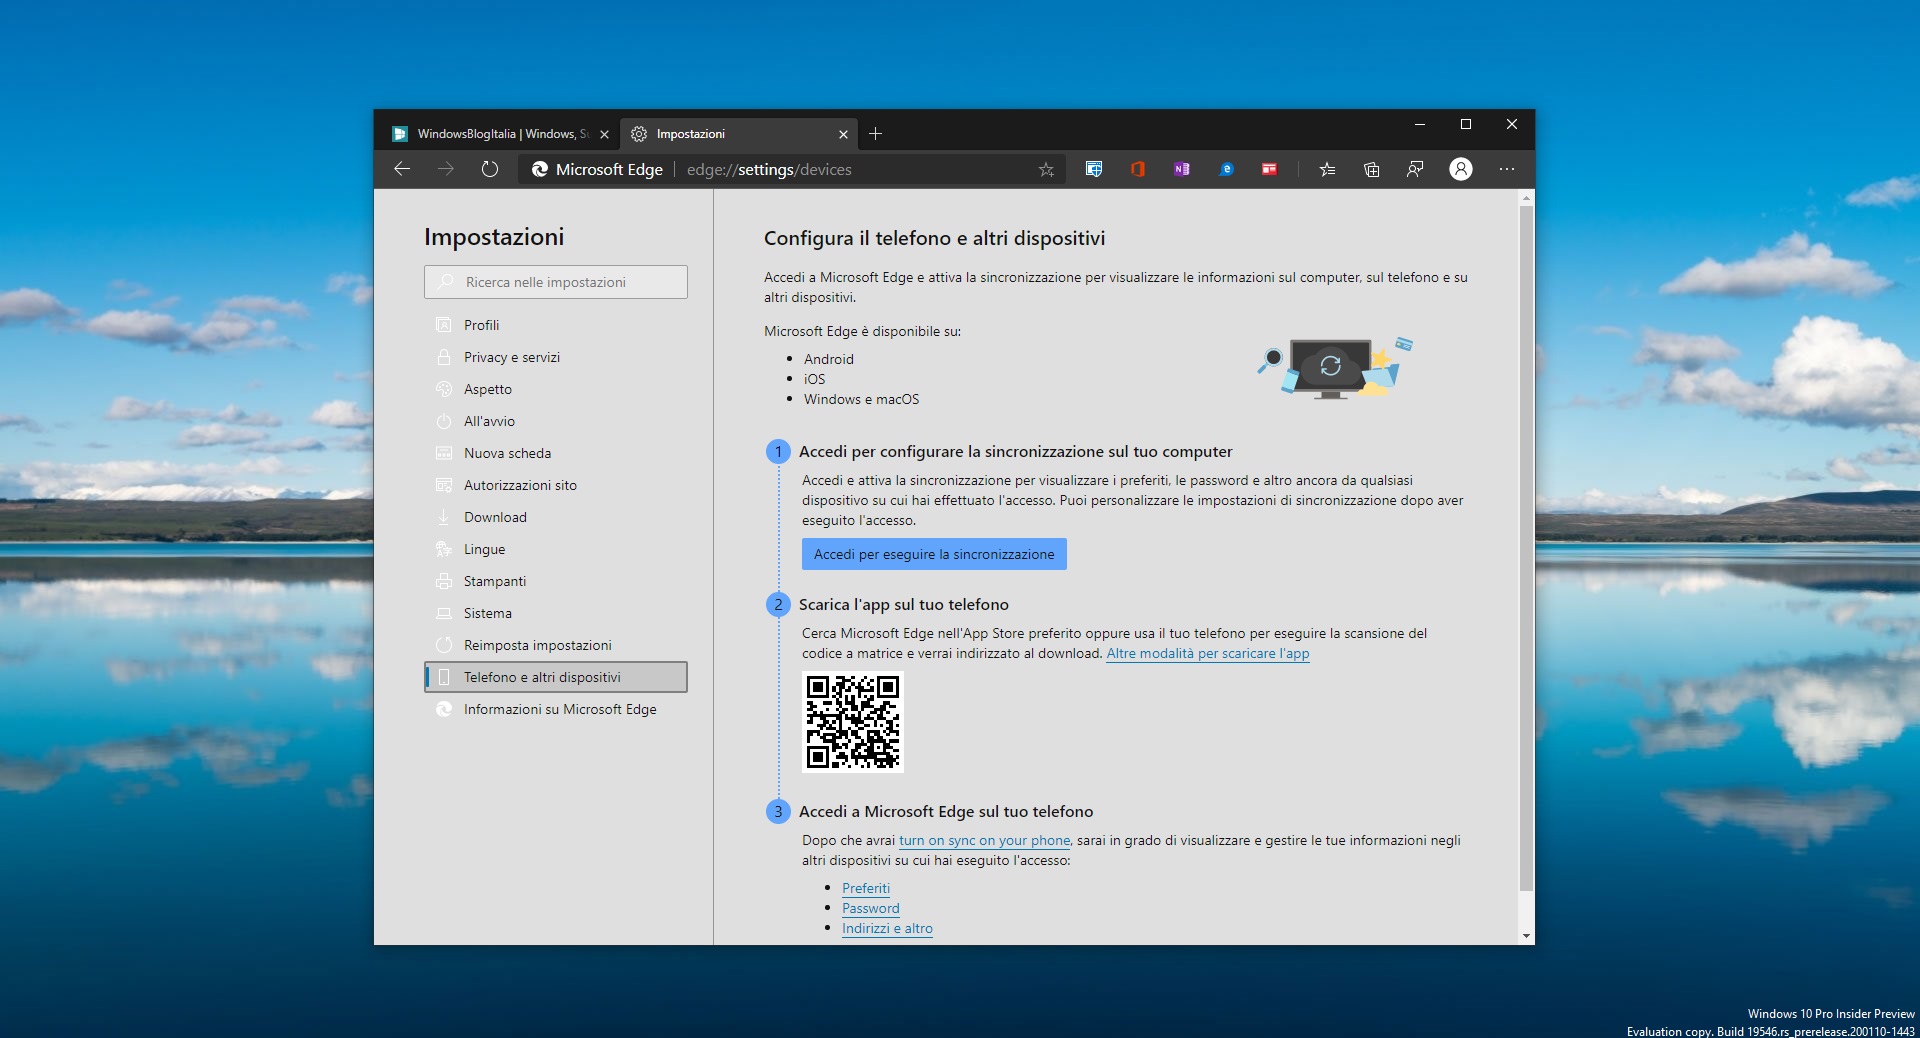Click the Edge logo in the address bar
The width and height of the screenshot is (1920, 1038).
tap(540, 169)
